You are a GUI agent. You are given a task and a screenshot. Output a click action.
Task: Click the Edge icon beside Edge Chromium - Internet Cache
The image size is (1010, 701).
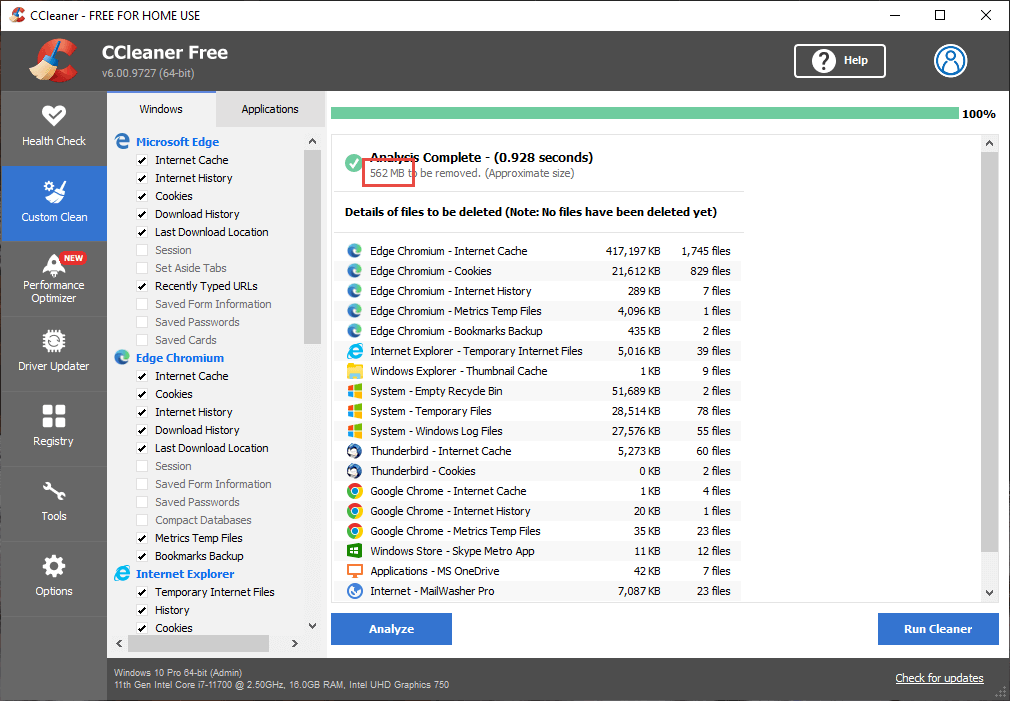[x=354, y=251]
